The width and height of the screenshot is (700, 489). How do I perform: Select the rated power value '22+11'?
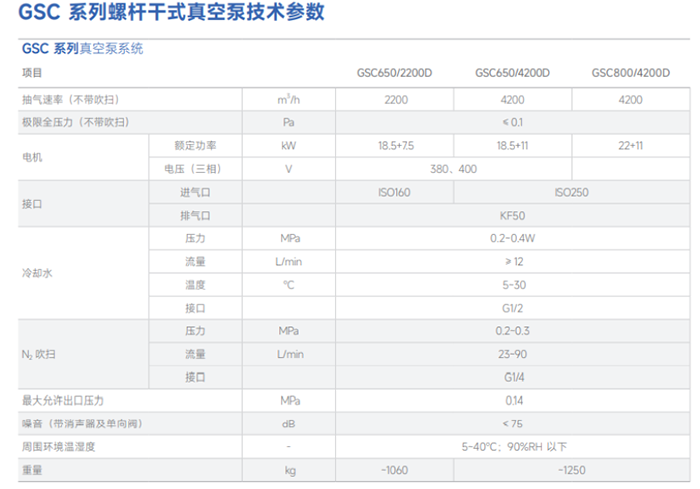coord(630,146)
